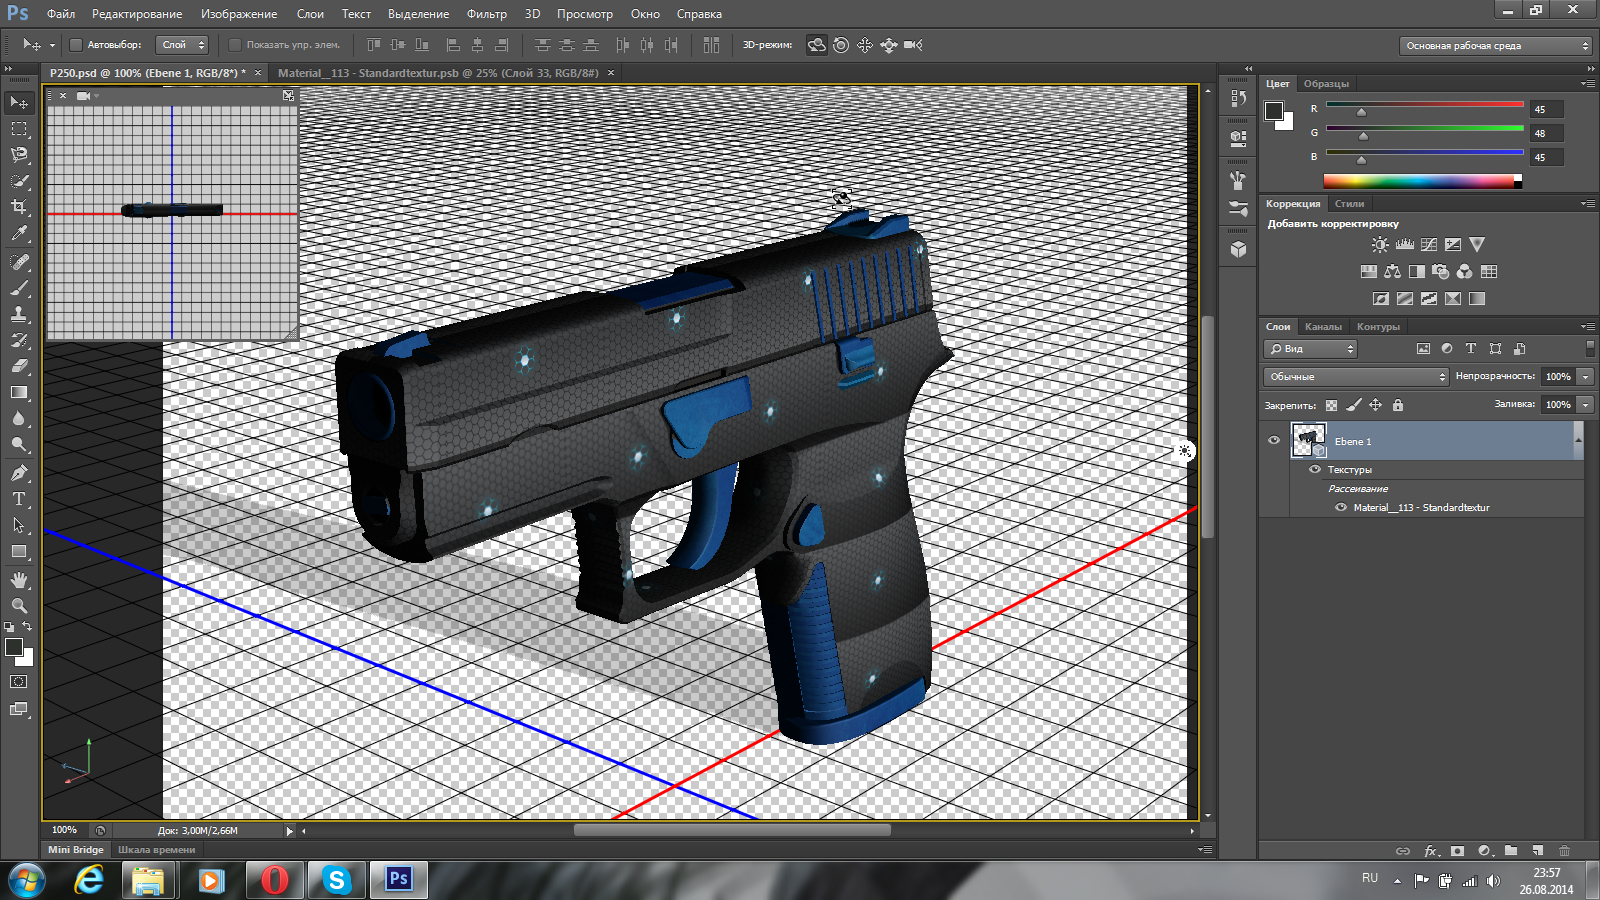
Task: Open the Mini Bridge panel
Action: [x=76, y=850]
